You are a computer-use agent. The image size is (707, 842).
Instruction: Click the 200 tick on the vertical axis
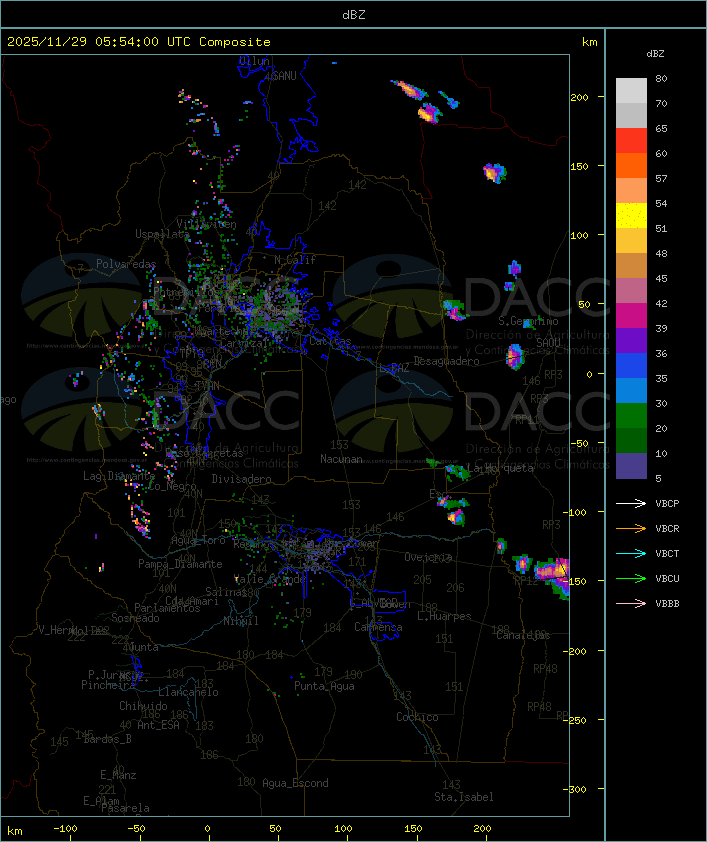[579, 97]
